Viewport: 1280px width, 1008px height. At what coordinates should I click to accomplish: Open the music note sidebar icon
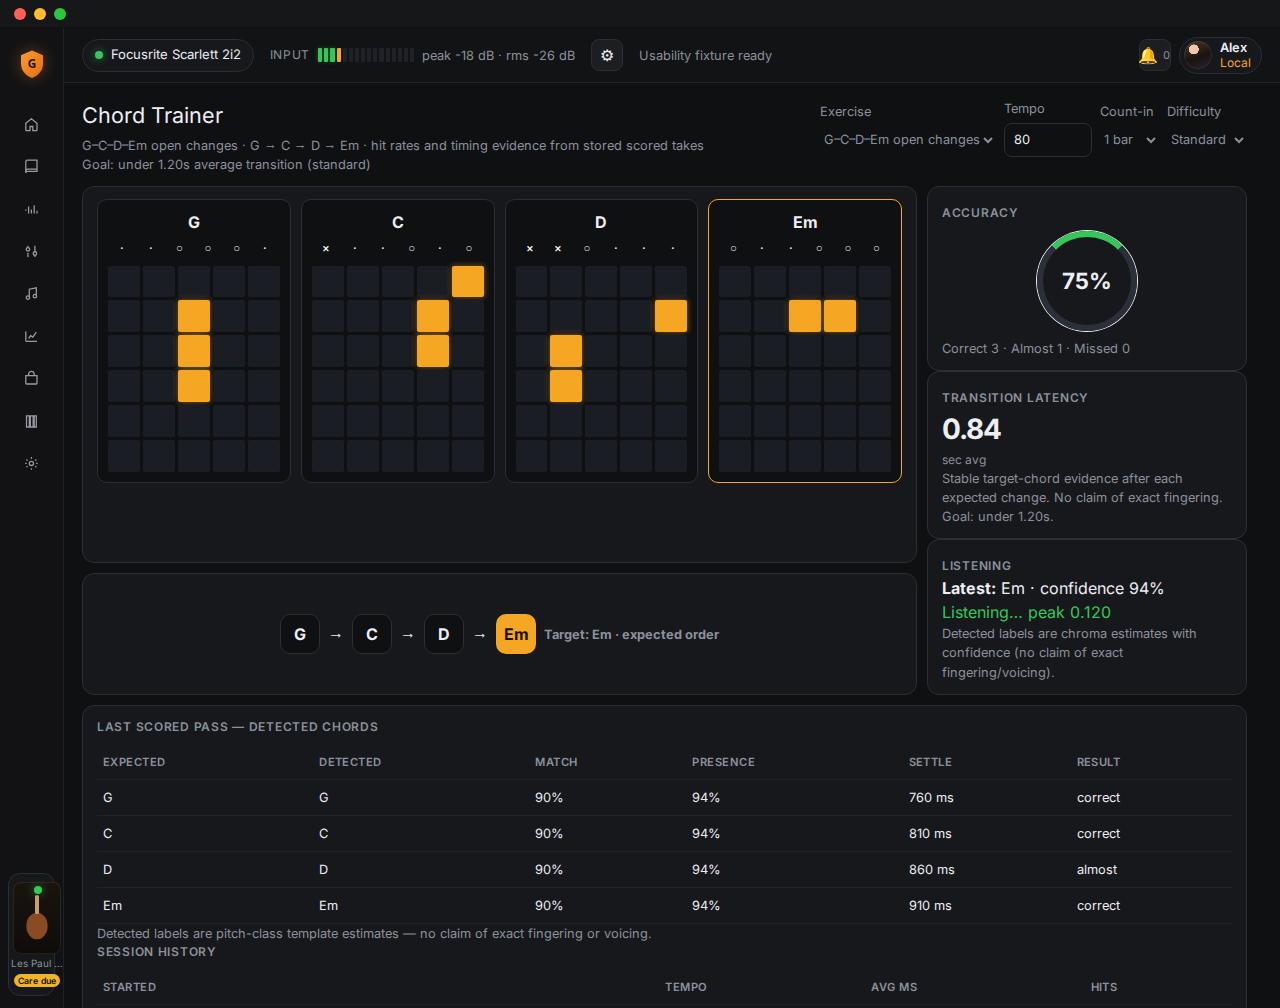coord(31,293)
